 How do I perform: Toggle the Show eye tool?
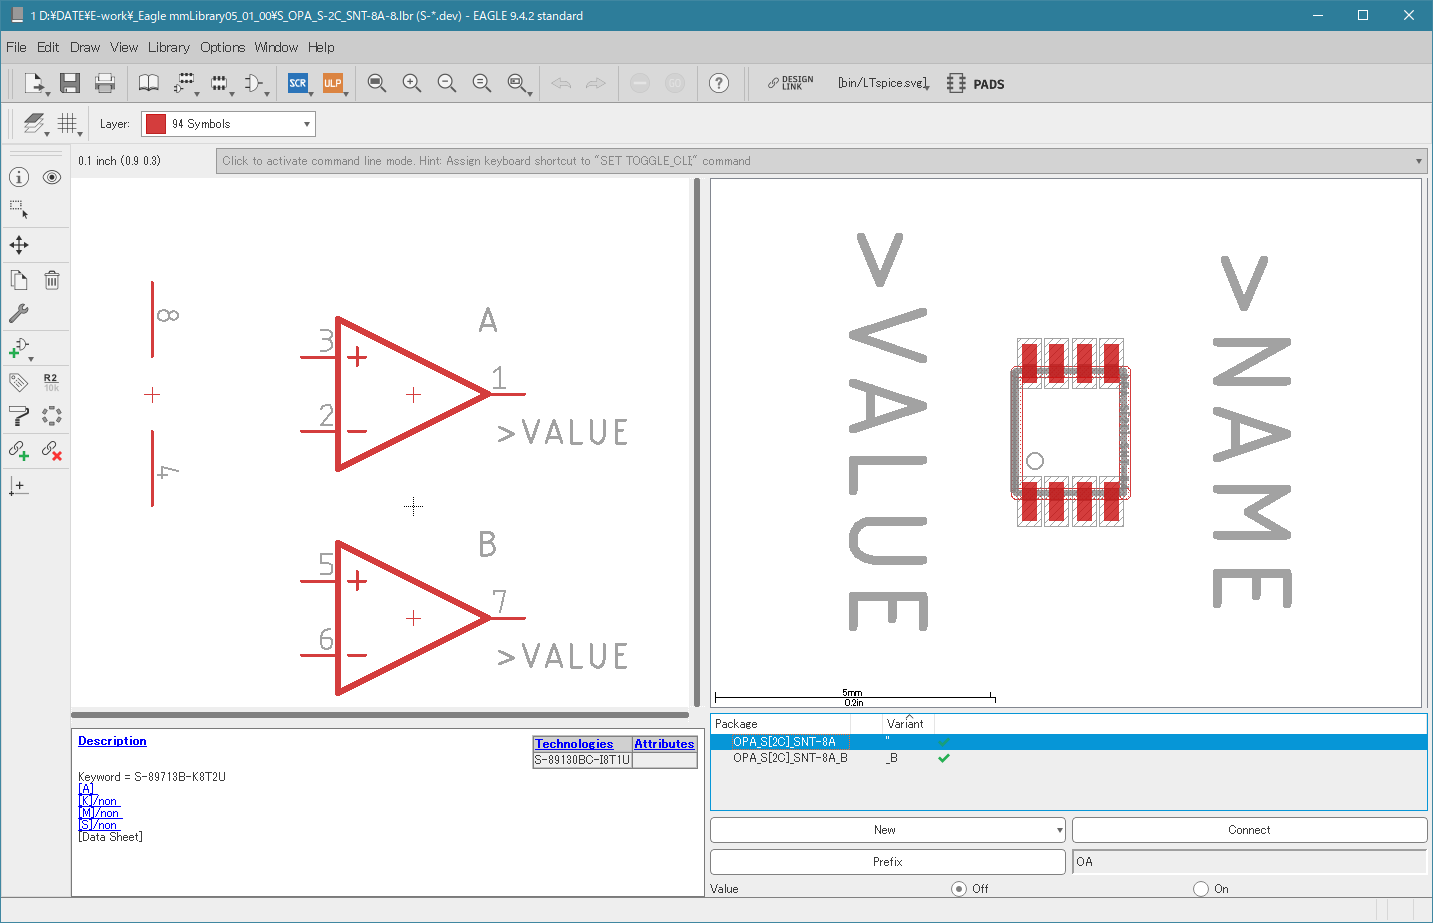[x=52, y=177]
